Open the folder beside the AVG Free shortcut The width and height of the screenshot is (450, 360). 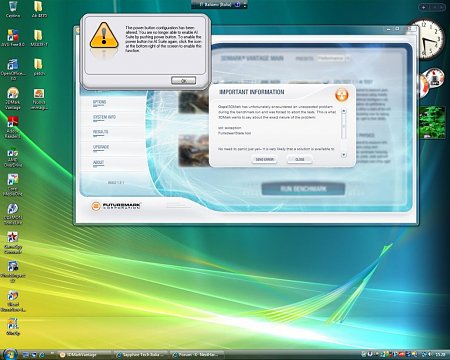click(39, 37)
